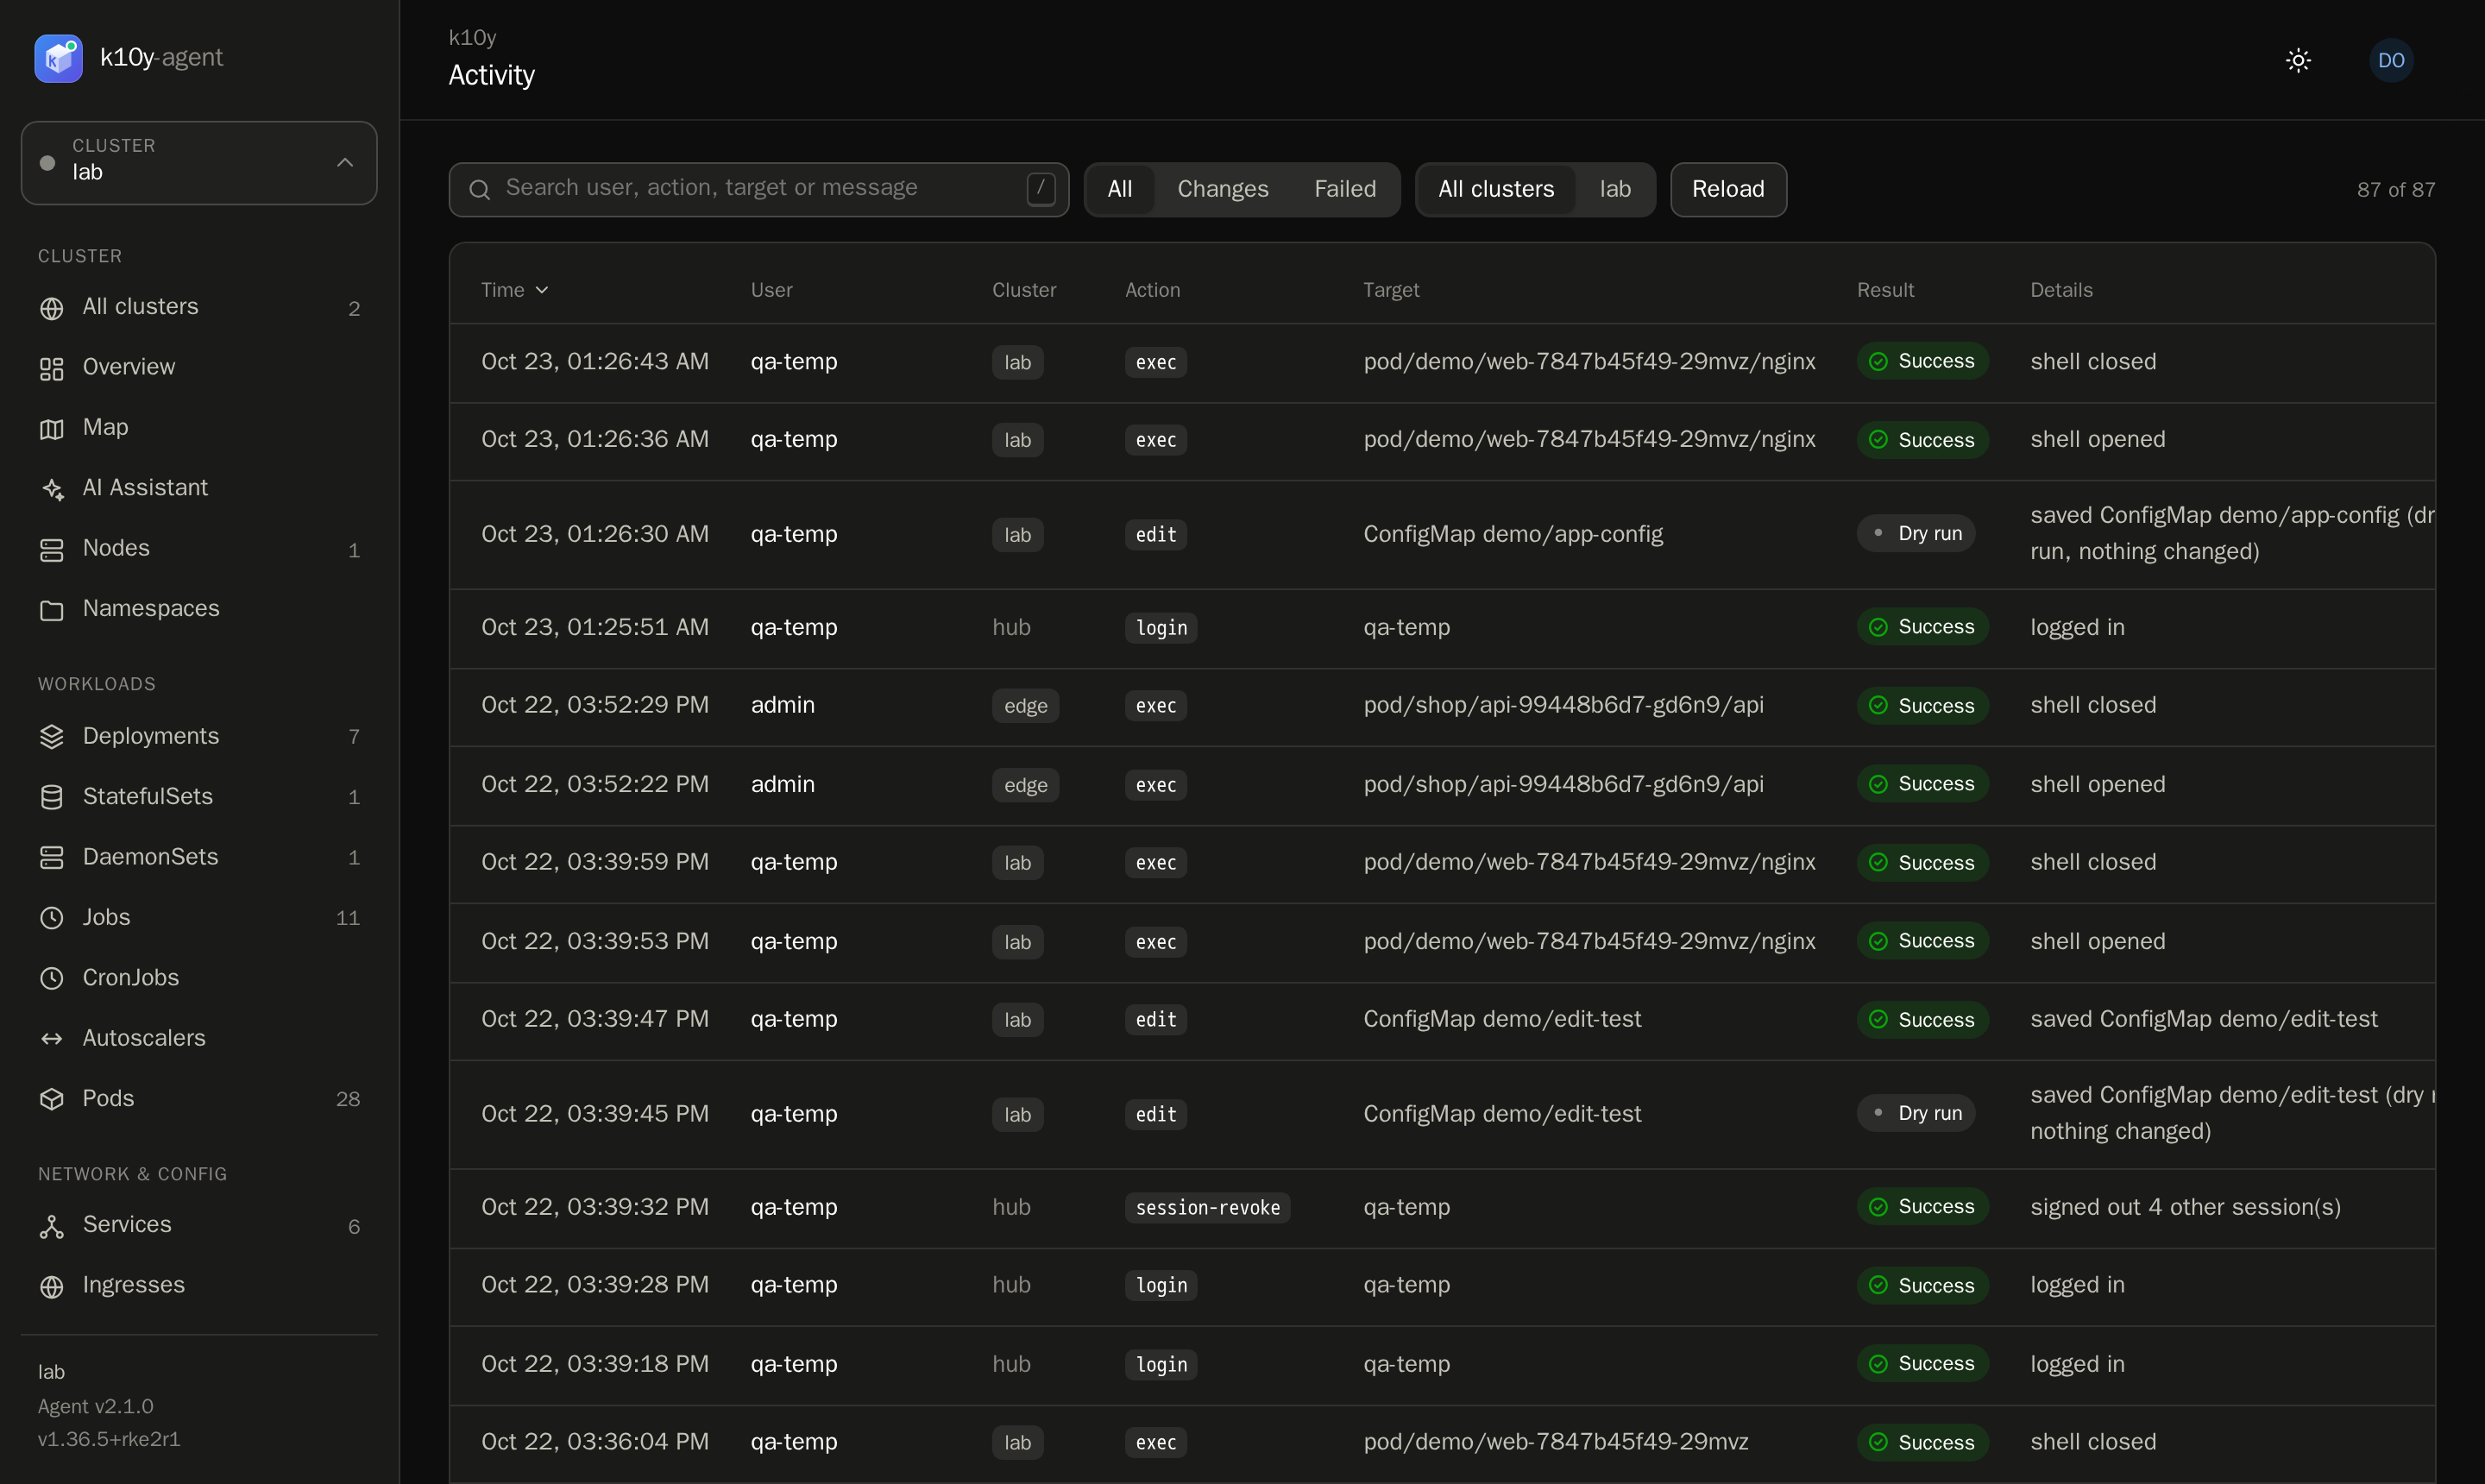2485x1484 pixels.
Task: Click the User column header
Action: (771, 290)
